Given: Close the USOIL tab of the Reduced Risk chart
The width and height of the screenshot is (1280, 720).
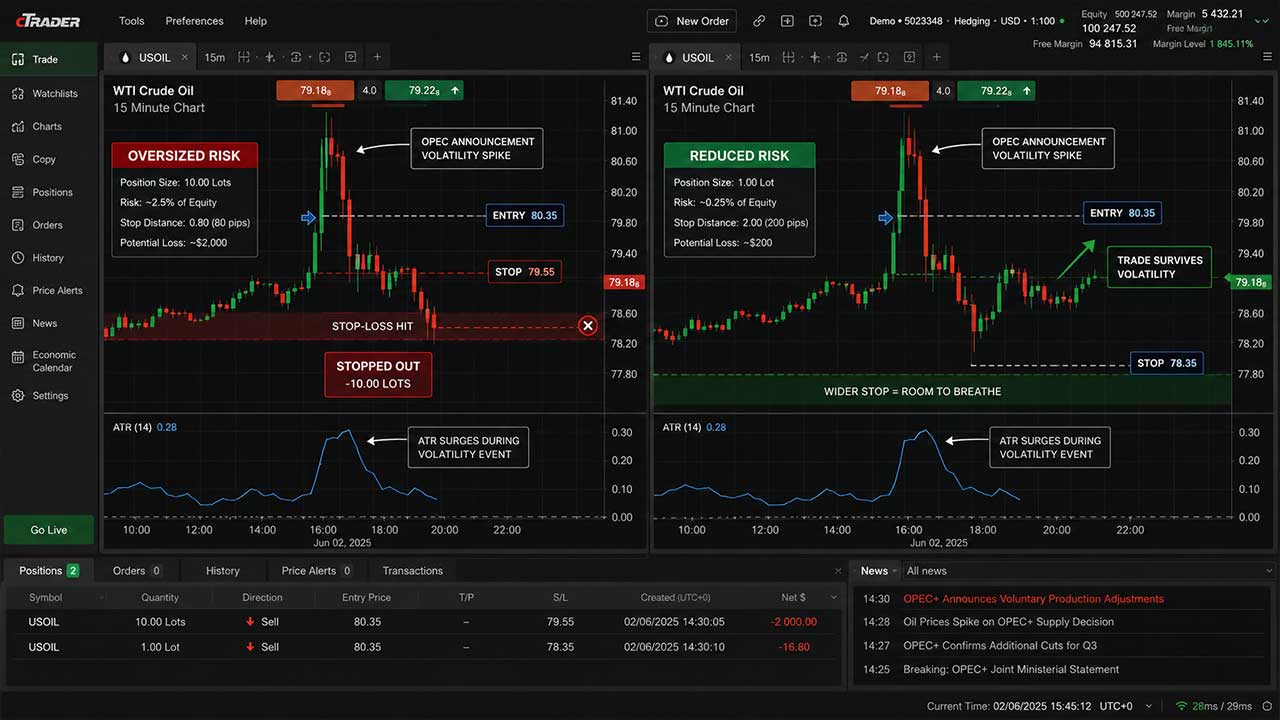Looking at the screenshot, I should 728,58.
